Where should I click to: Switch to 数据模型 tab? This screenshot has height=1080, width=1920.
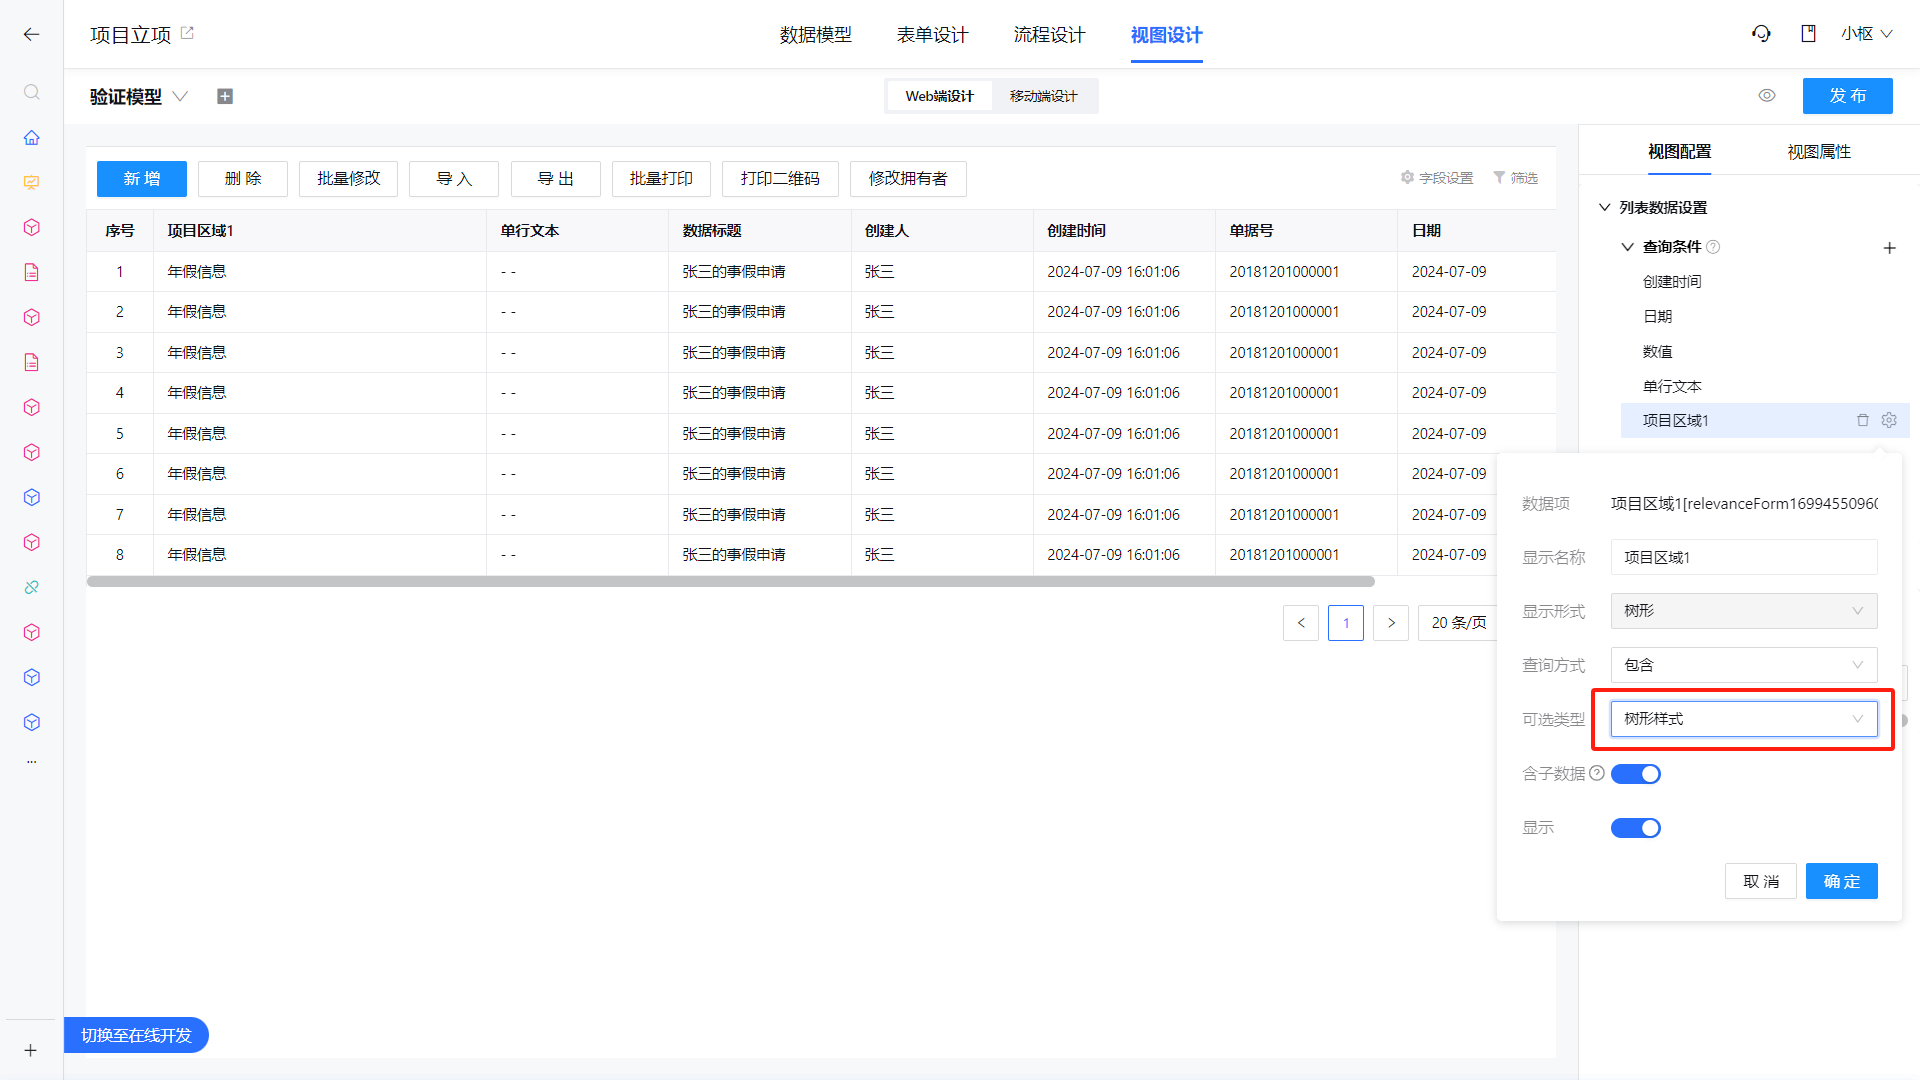(815, 35)
